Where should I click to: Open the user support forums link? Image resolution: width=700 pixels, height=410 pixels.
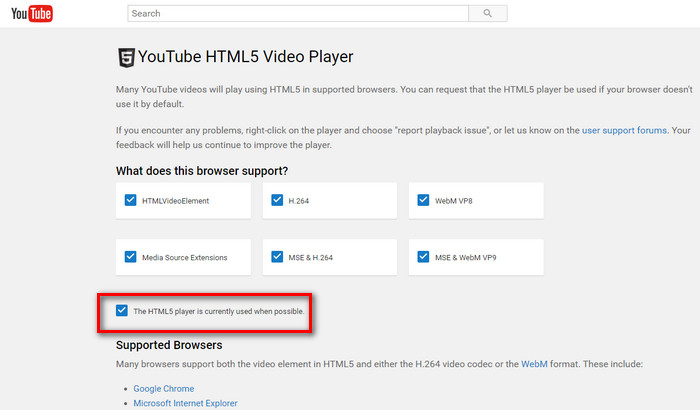point(624,130)
